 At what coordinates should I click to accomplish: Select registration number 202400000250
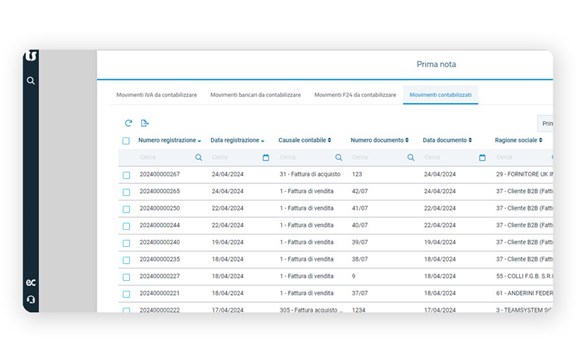[160, 208]
